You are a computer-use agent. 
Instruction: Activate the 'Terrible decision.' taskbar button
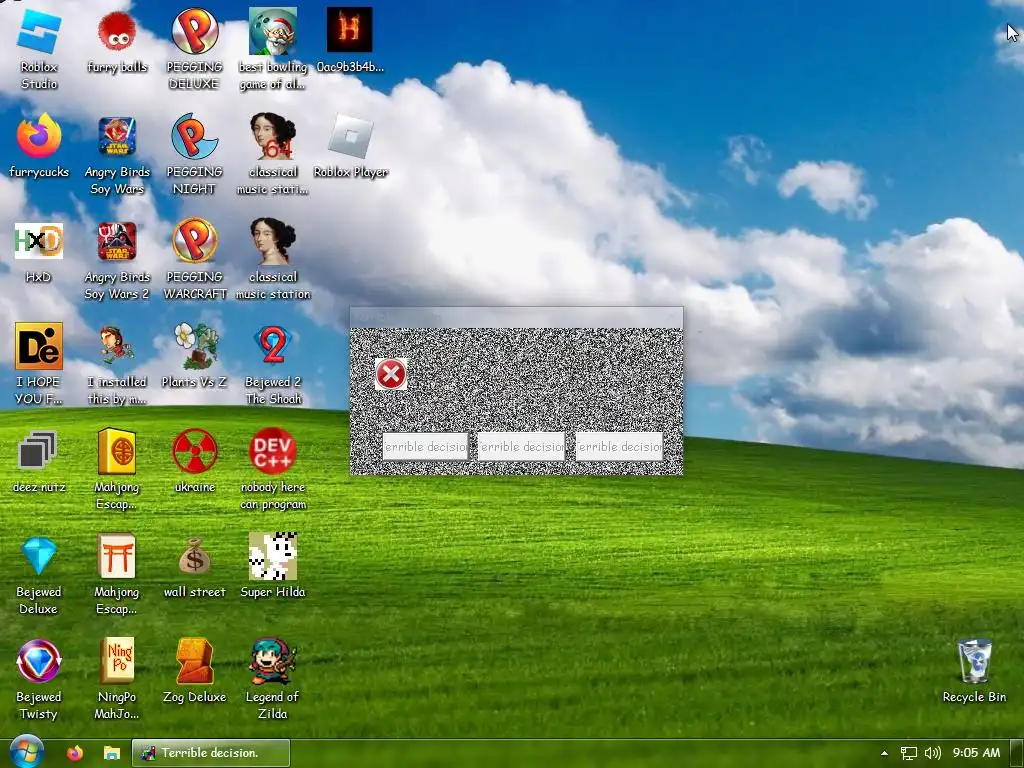click(211, 753)
